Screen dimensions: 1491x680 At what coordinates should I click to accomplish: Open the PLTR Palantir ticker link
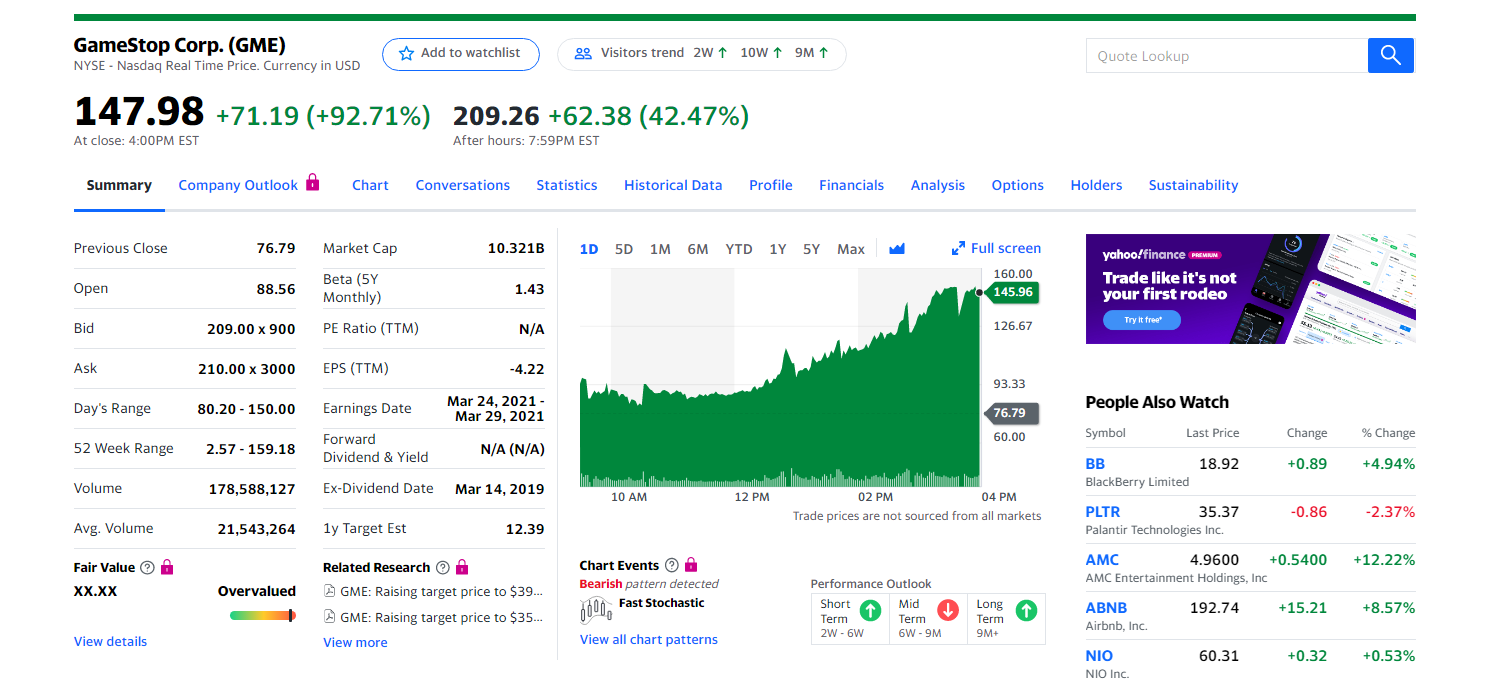(x=1103, y=512)
